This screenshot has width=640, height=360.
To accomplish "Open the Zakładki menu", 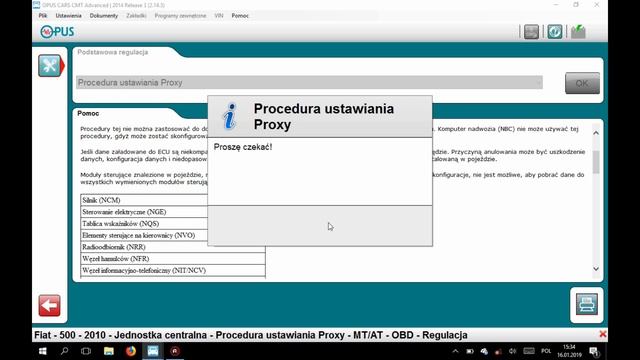I will (x=136, y=16).
